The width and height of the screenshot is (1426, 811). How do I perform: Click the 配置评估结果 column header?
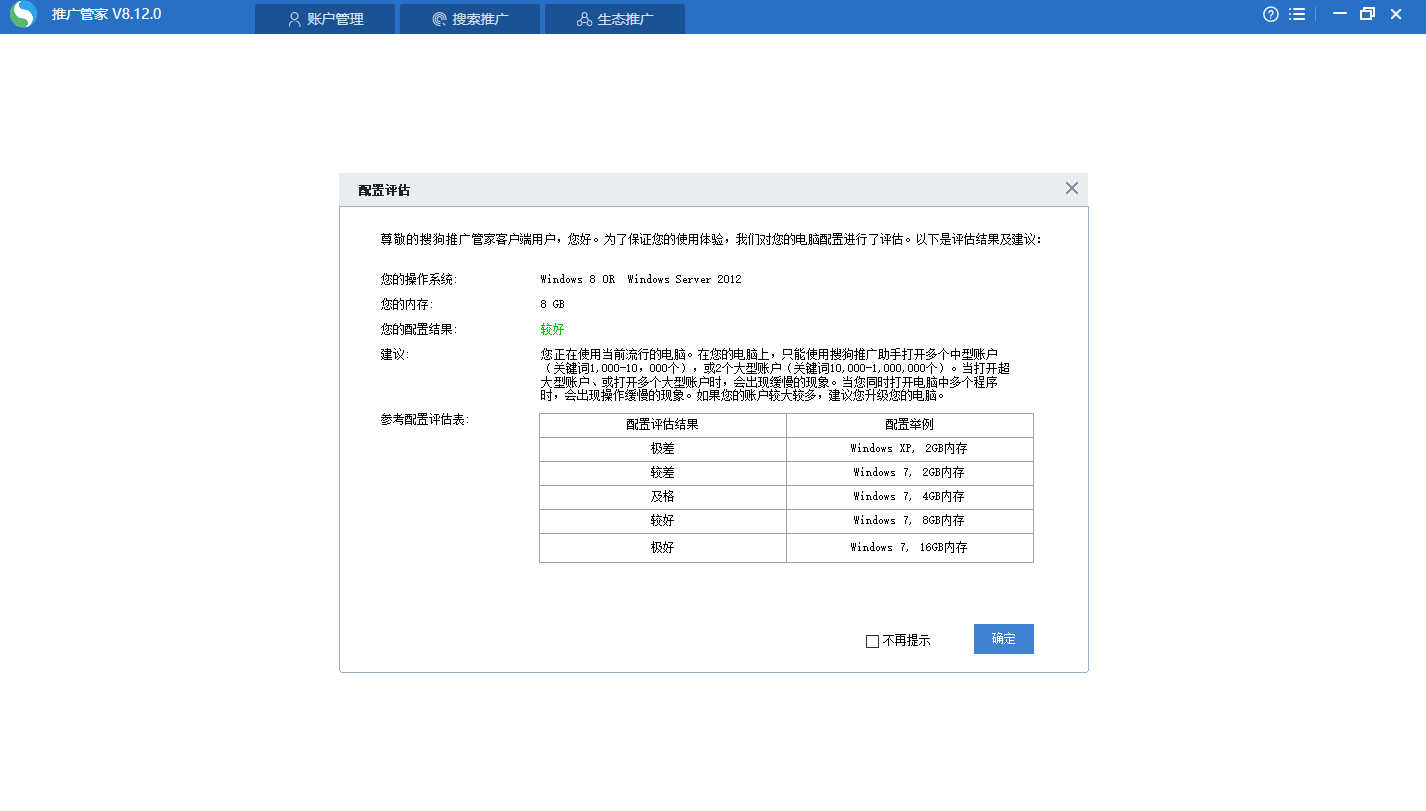click(662, 425)
